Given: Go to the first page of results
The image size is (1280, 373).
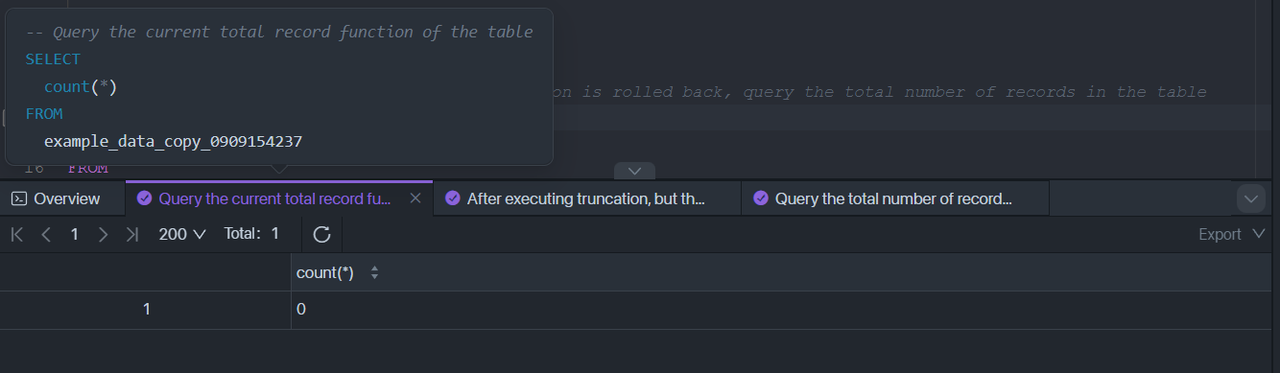Looking at the screenshot, I should 17,234.
